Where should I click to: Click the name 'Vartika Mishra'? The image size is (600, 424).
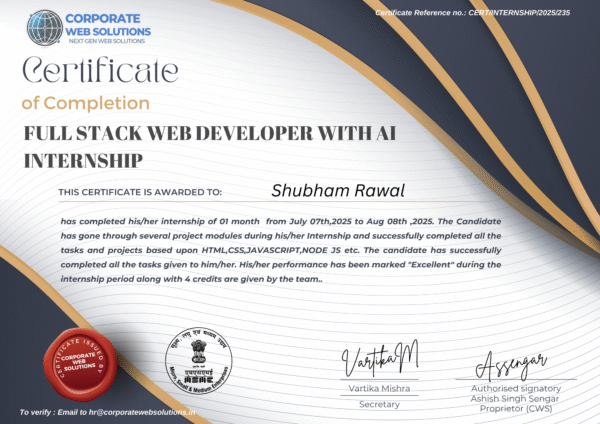pyautogui.click(x=379, y=388)
